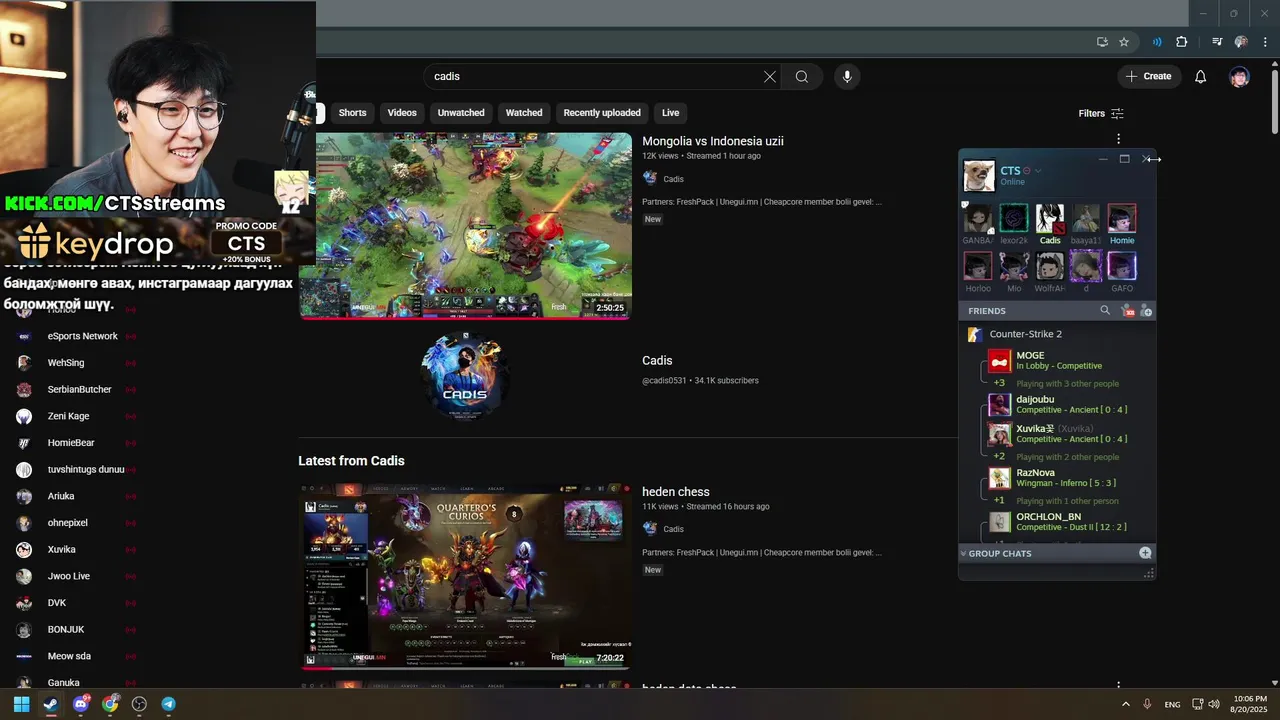
Task: Create a new Steam group chat with plus icon
Action: 1145,553
